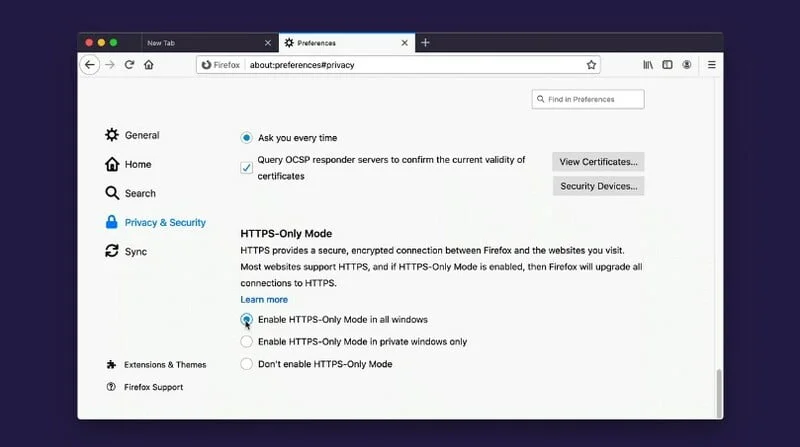Enable HTTPS-Only Mode in private windows only
The height and width of the screenshot is (447, 800).
[x=246, y=342]
